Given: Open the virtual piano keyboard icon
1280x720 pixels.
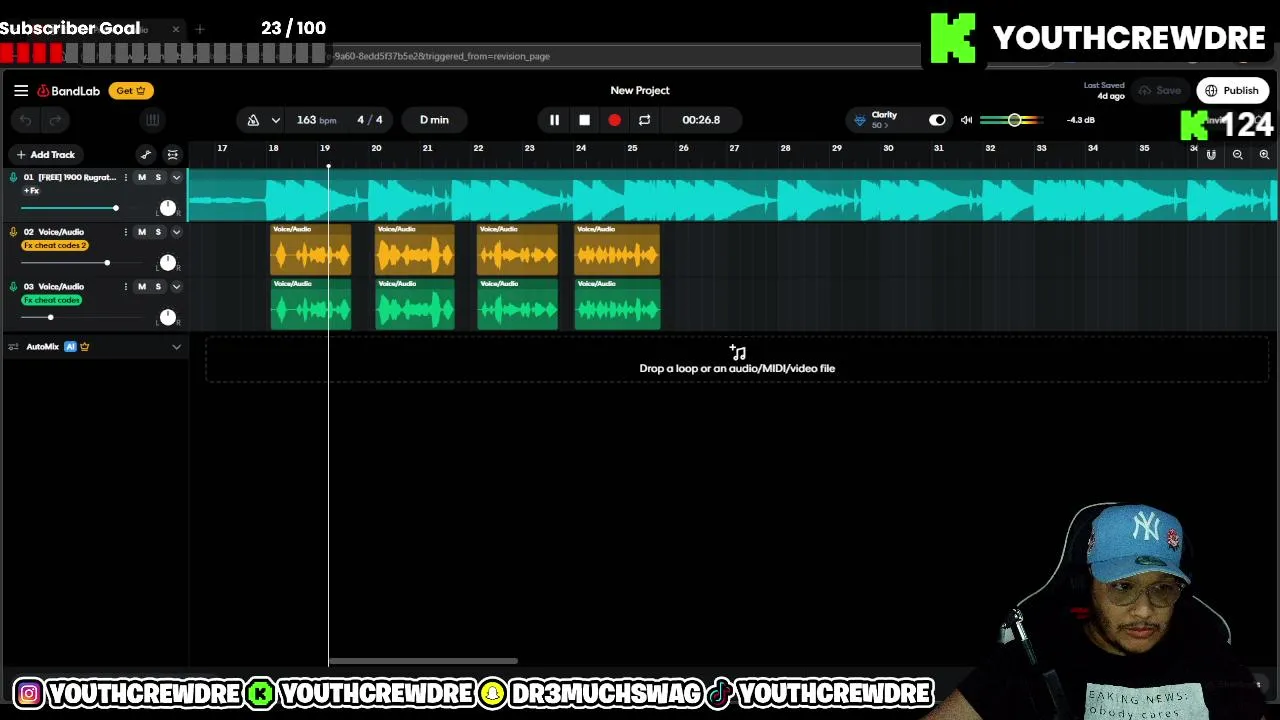Looking at the screenshot, I should (x=152, y=120).
